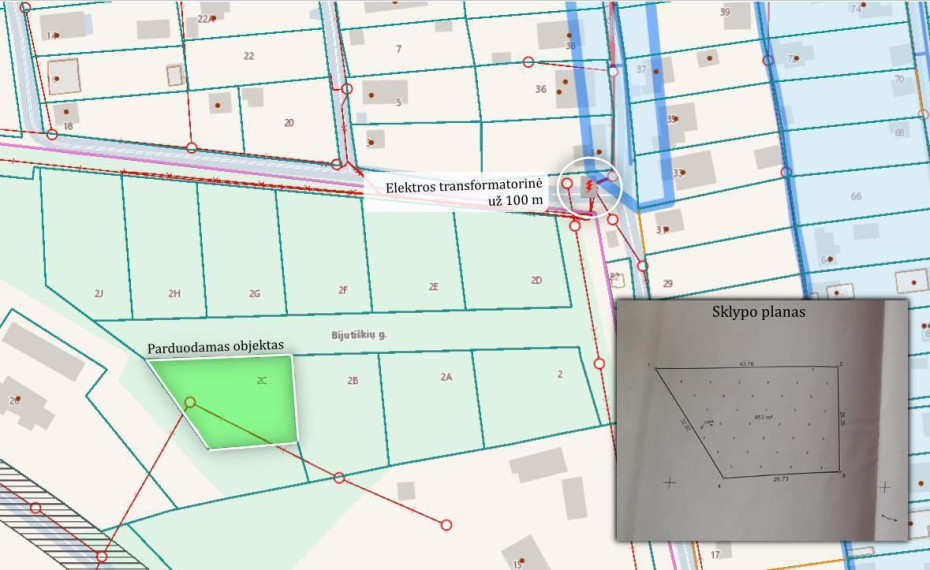Click parcel number 70 in the blue zone
Viewport: 930px width, 570px height.
coord(899,79)
